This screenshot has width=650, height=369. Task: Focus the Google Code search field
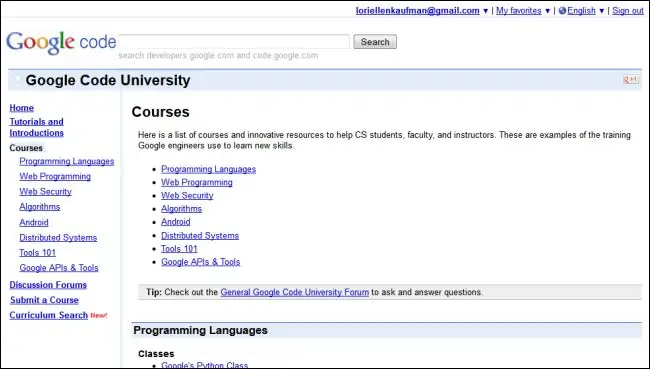pos(234,42)
